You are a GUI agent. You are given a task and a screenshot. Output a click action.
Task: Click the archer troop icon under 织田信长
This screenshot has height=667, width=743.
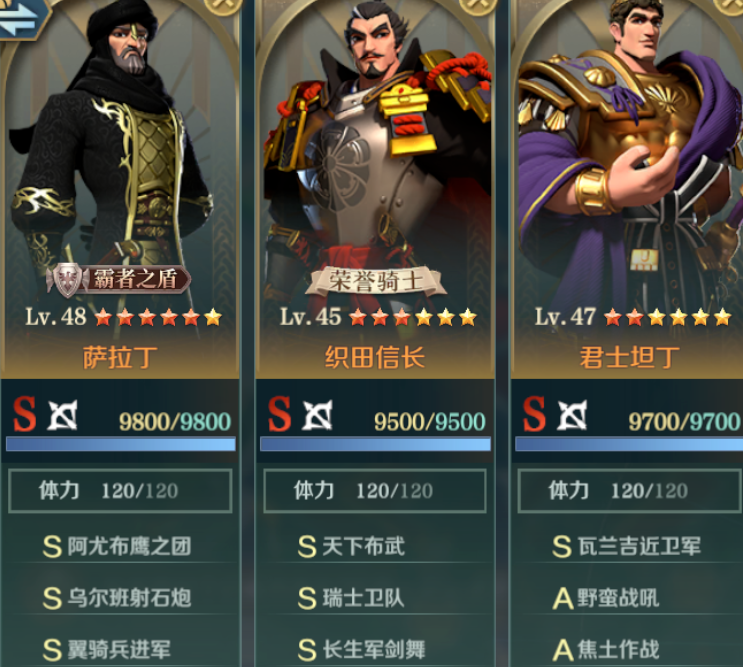[x=317, y=415]
